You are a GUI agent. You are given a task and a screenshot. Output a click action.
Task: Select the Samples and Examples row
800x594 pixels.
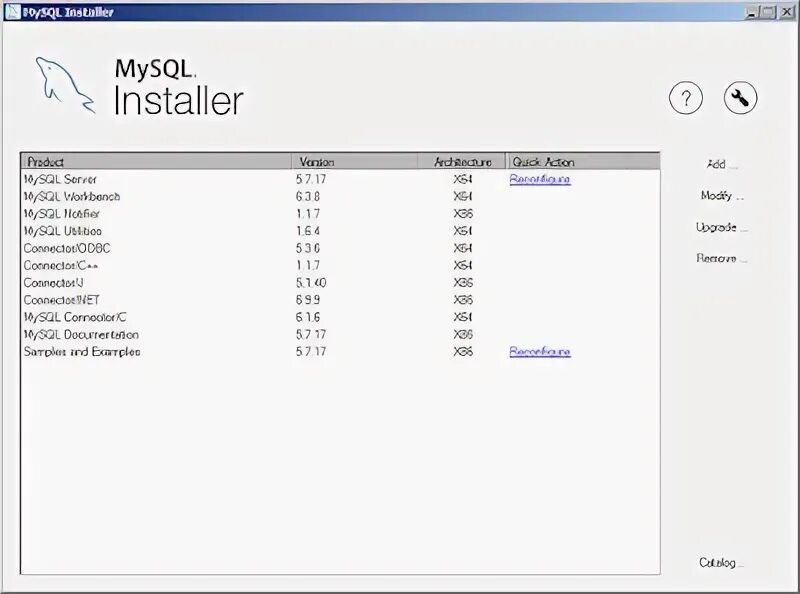(340, 352)
